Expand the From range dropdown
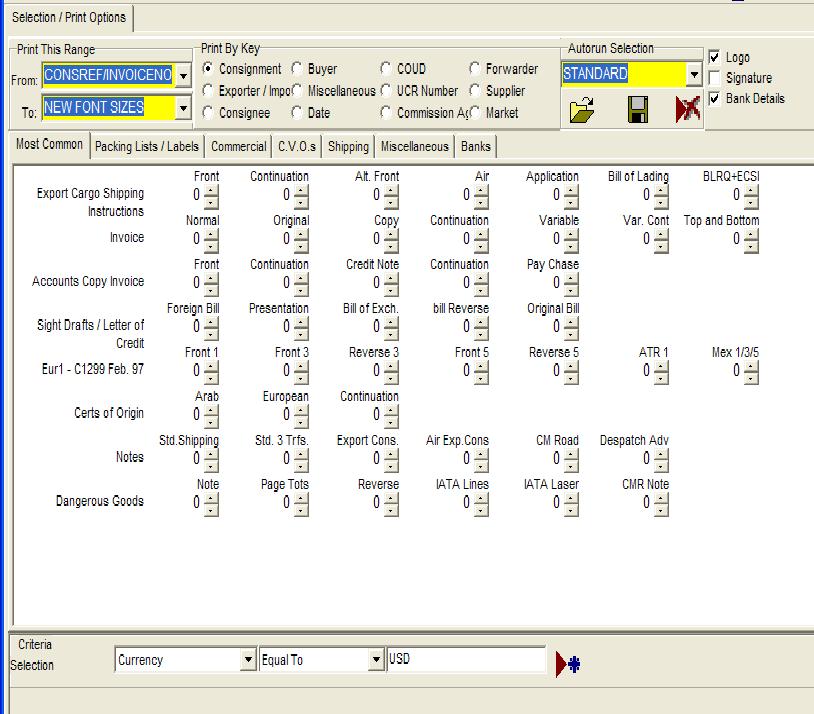This screenshot has width=814, height=714. pyautogui.click(x=183, y=76)
